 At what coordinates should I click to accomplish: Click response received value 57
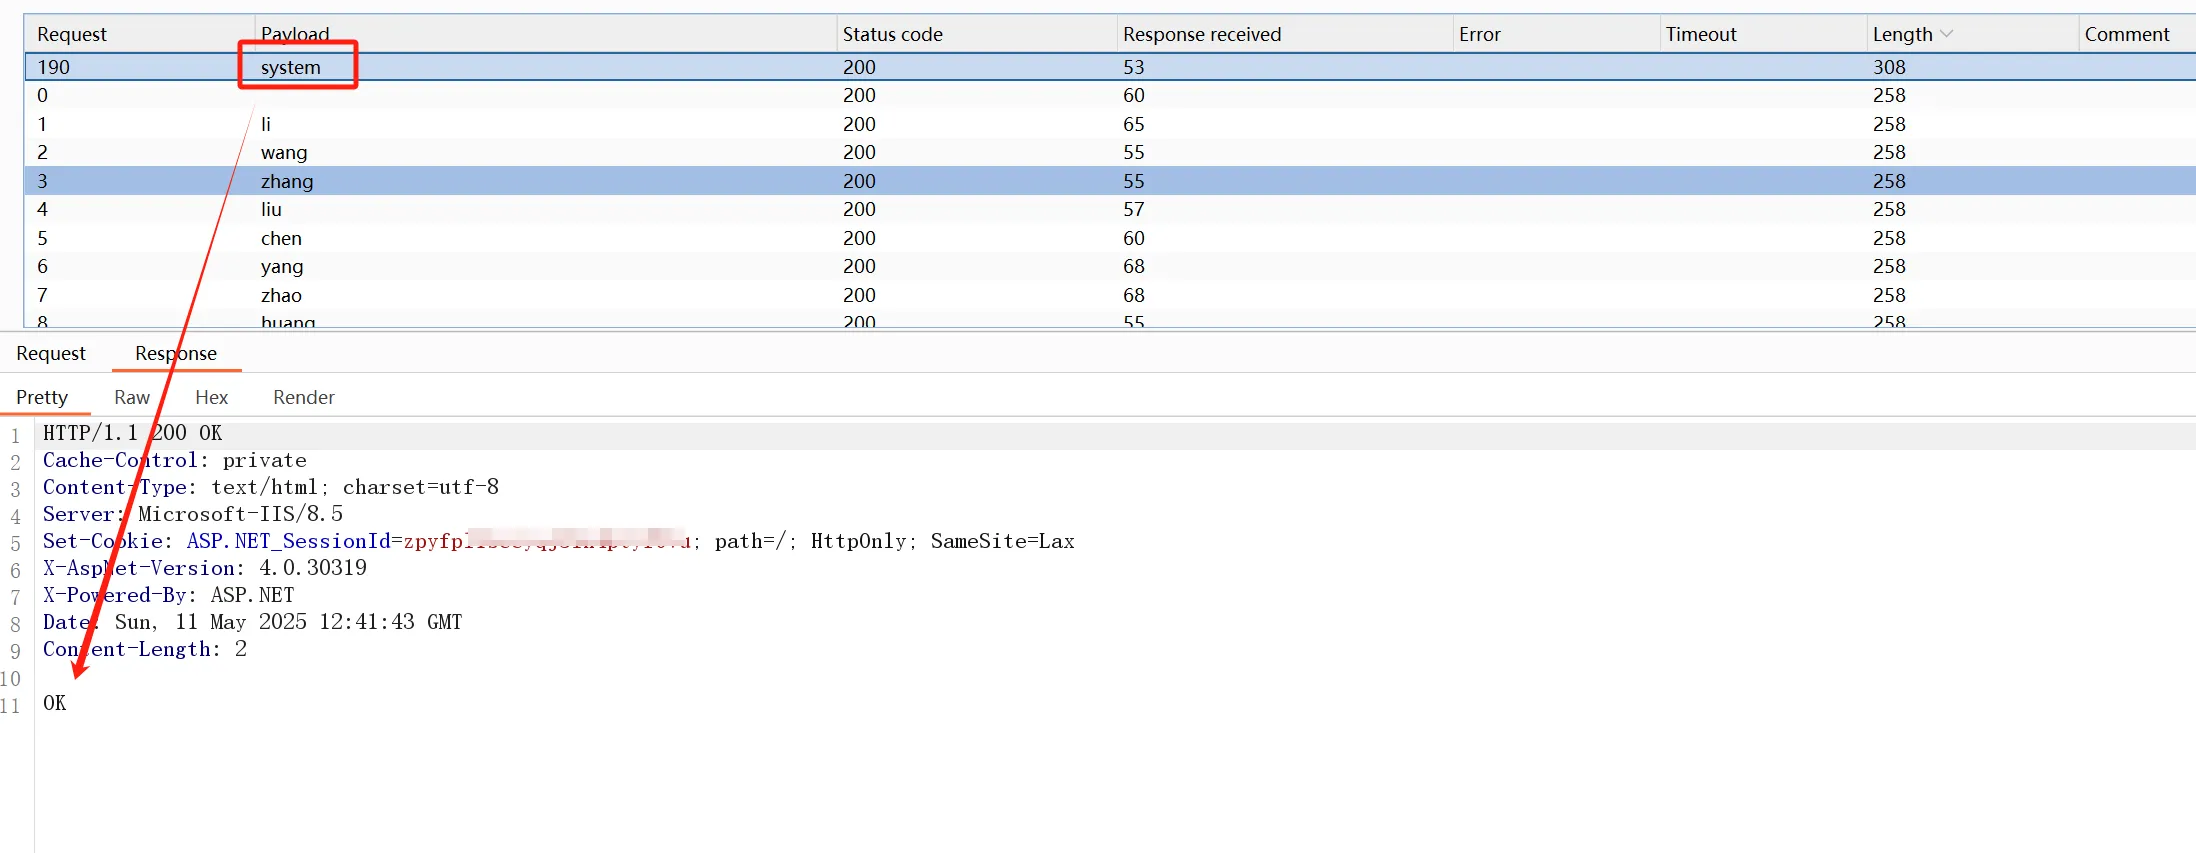1133,209
